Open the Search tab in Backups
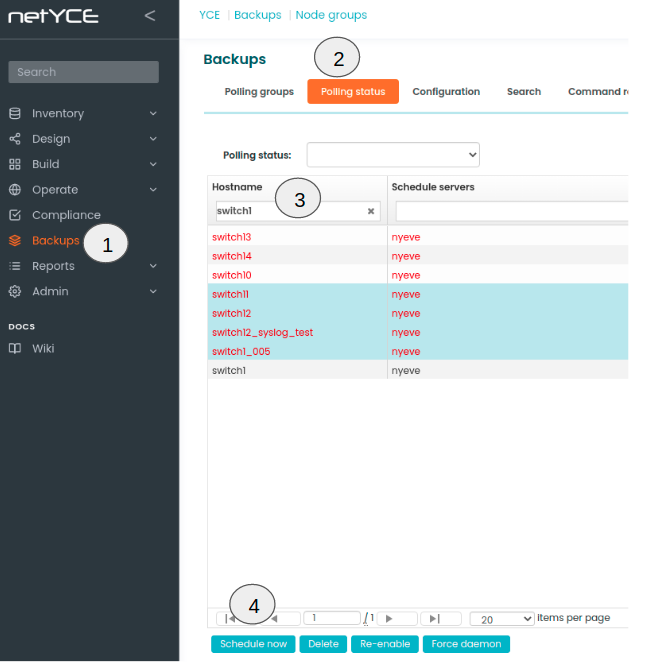This screenshot has width=645, height=663. [x=524, y=91]
